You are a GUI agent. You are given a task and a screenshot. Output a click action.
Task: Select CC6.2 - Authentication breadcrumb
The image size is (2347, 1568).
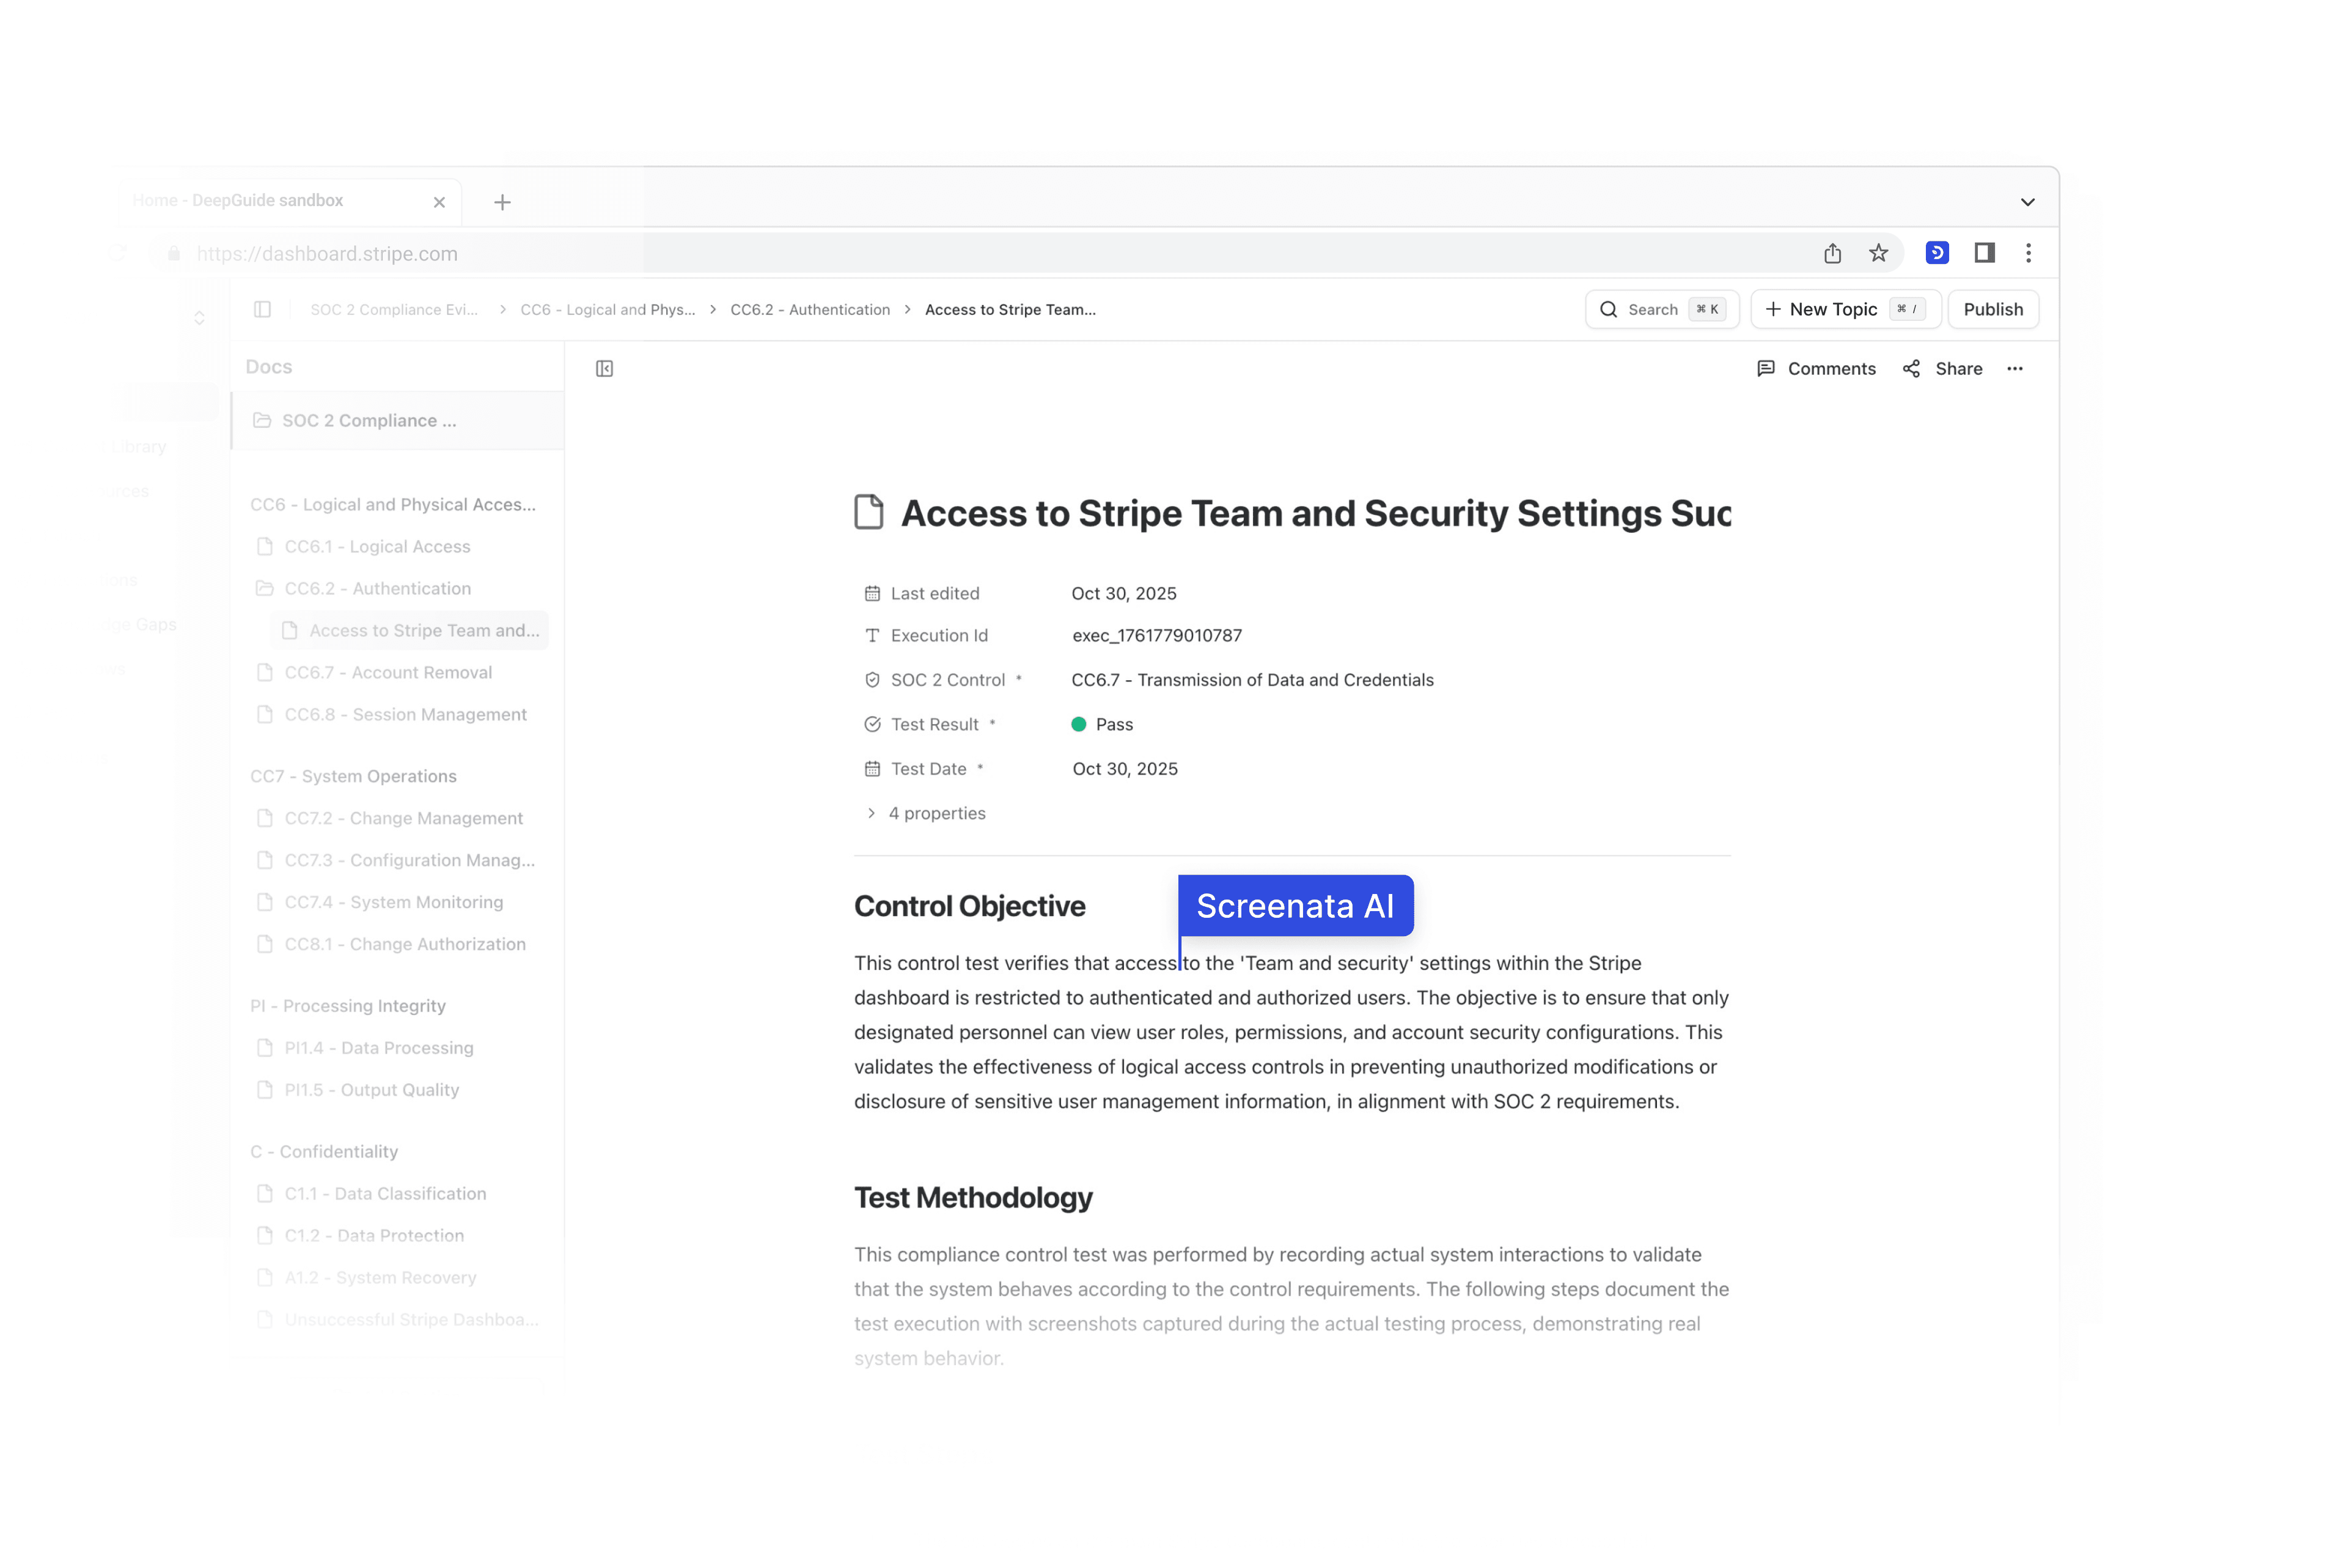tap(809, 309)
